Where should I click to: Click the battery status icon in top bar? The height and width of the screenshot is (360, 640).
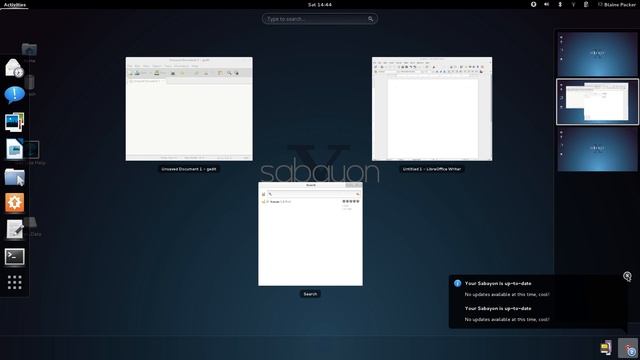click(x=586, y=4)
